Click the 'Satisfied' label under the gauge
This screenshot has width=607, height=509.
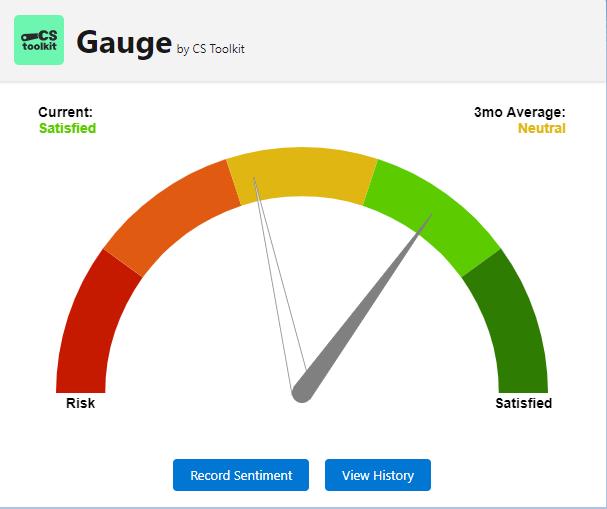(523, 403)
